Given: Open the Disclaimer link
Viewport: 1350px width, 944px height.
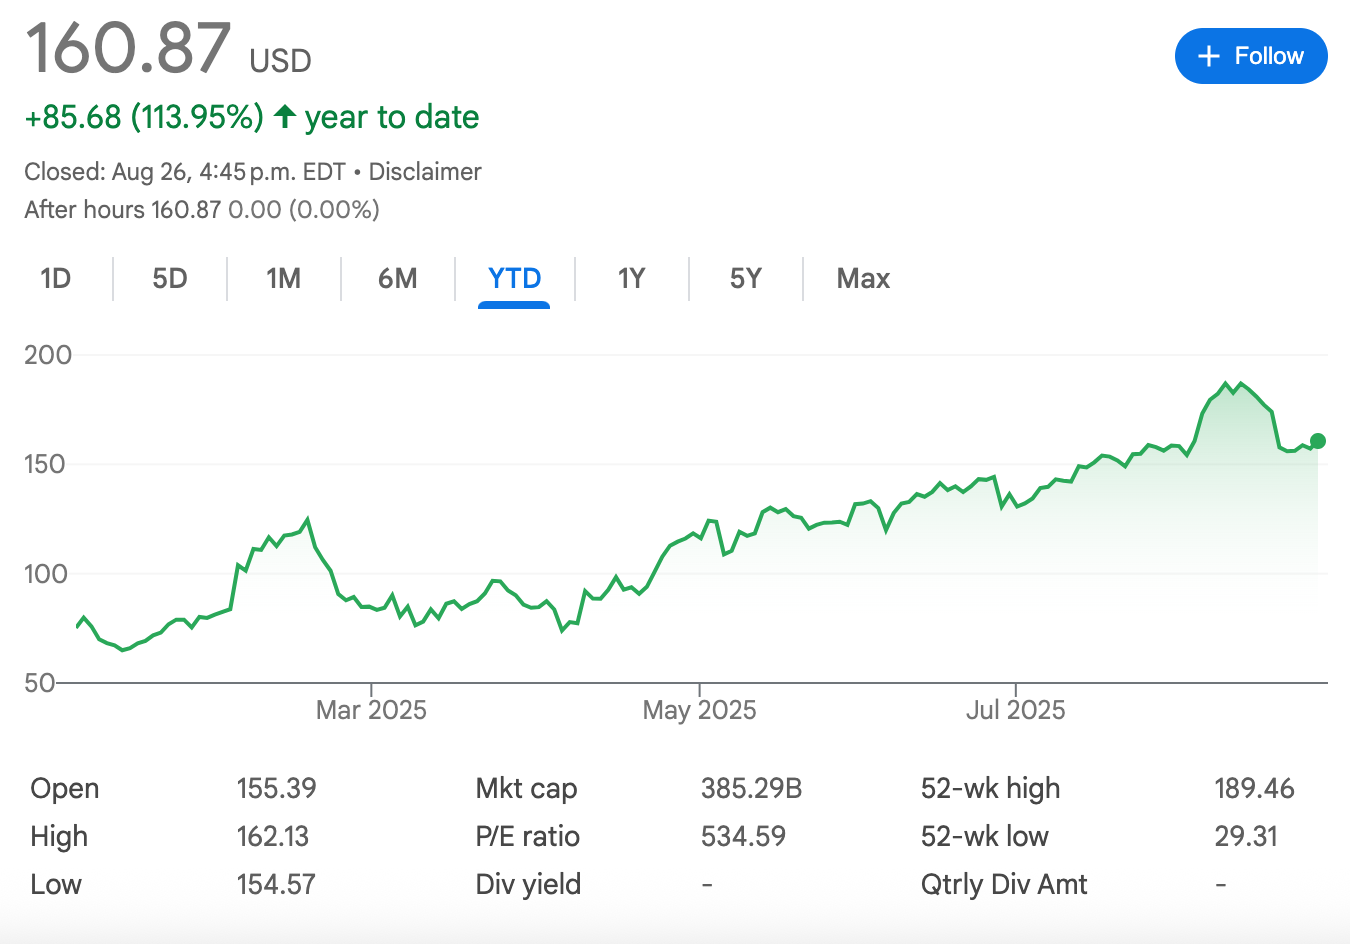Looking at the screenshot, I should [425, 172].
